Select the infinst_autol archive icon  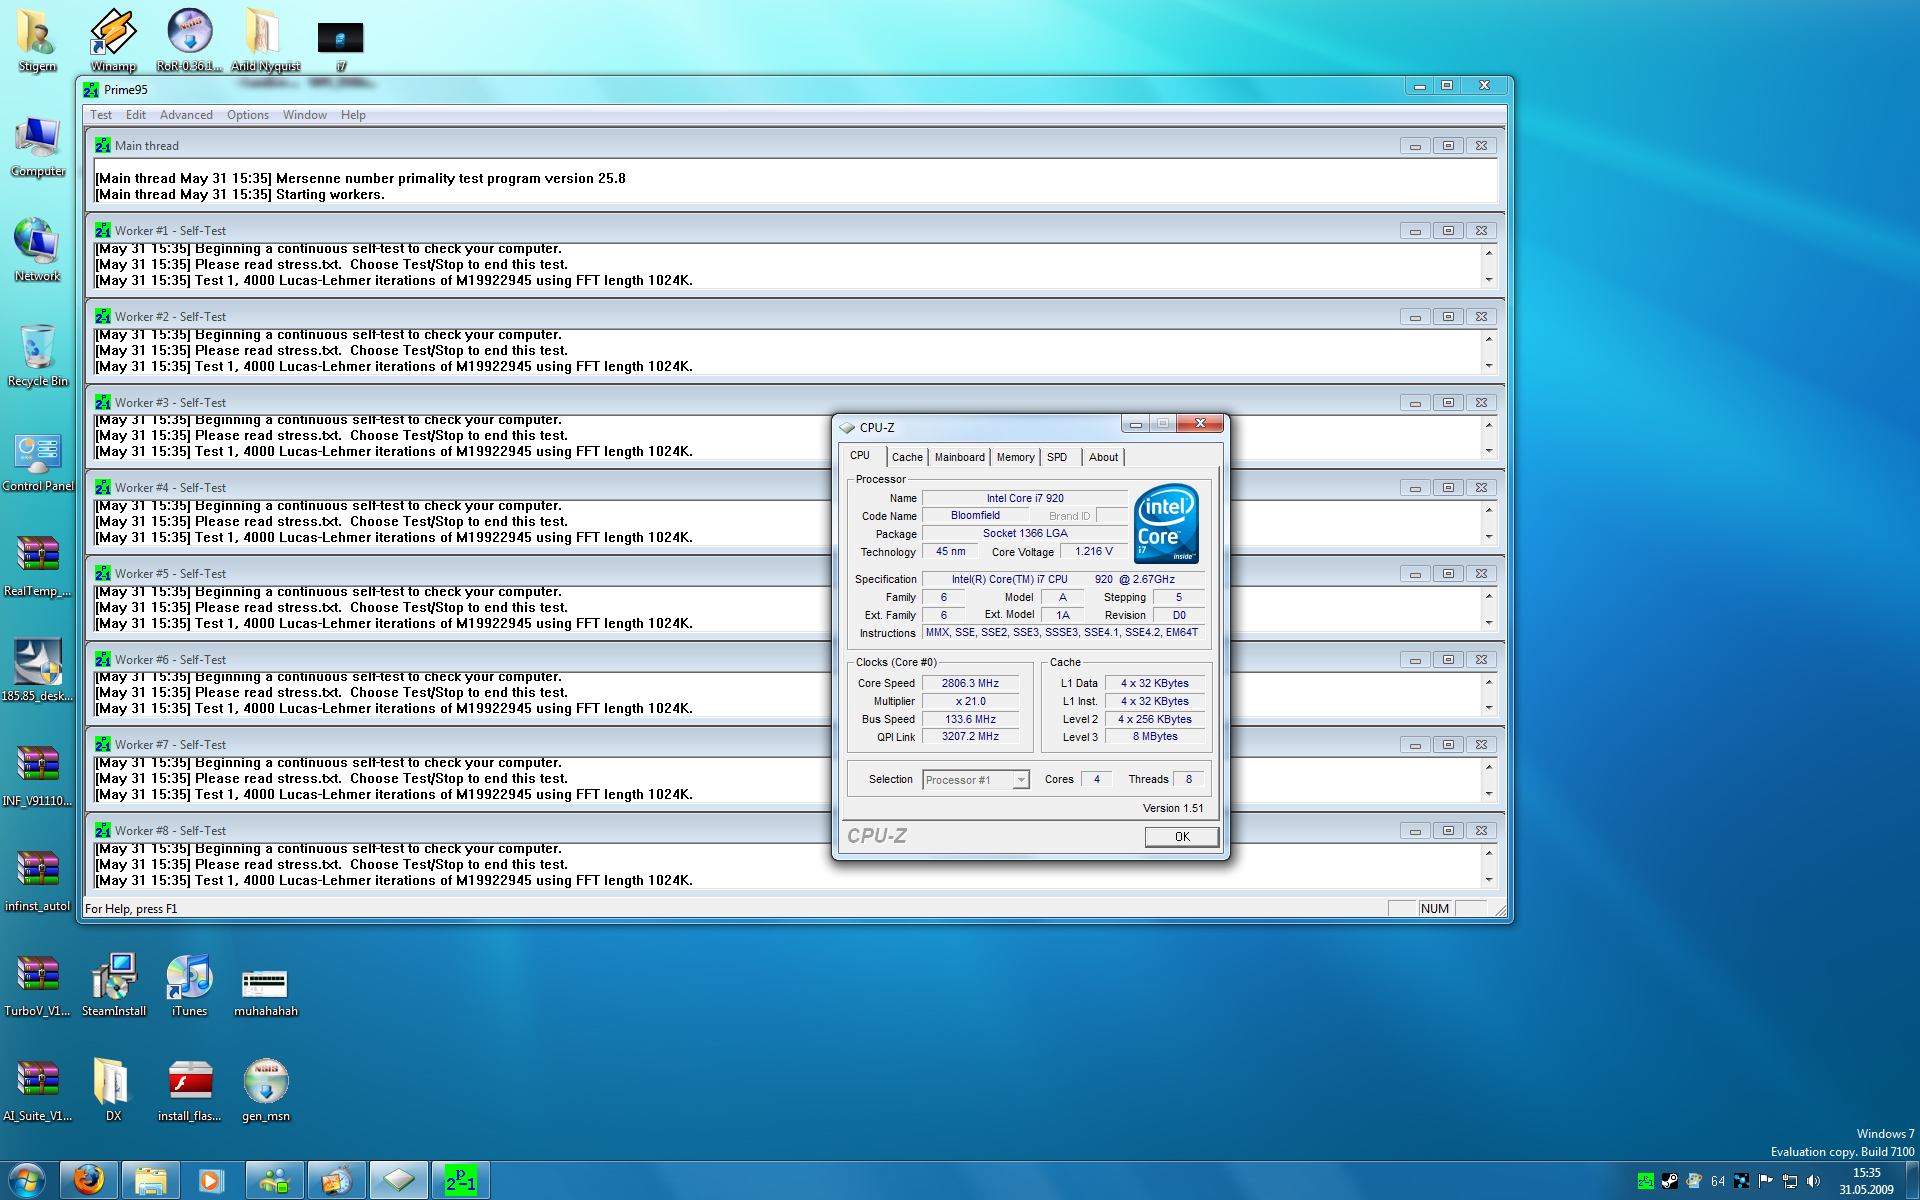pyautogui.click(x=38, y=880)
